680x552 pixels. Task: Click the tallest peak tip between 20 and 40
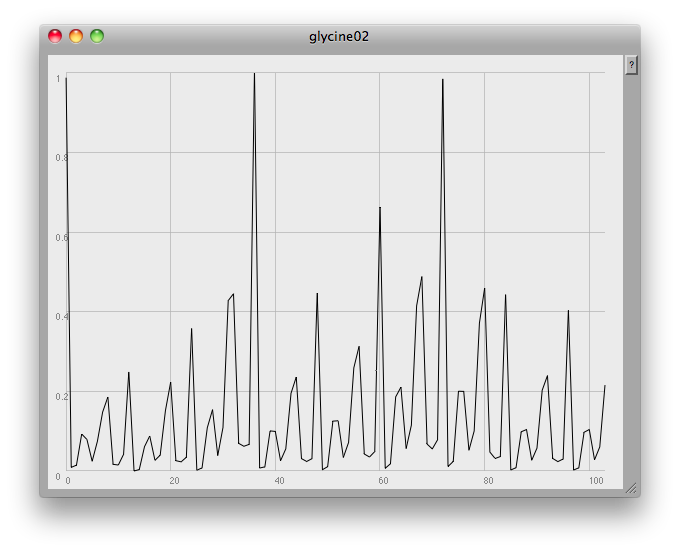(254, 73)
